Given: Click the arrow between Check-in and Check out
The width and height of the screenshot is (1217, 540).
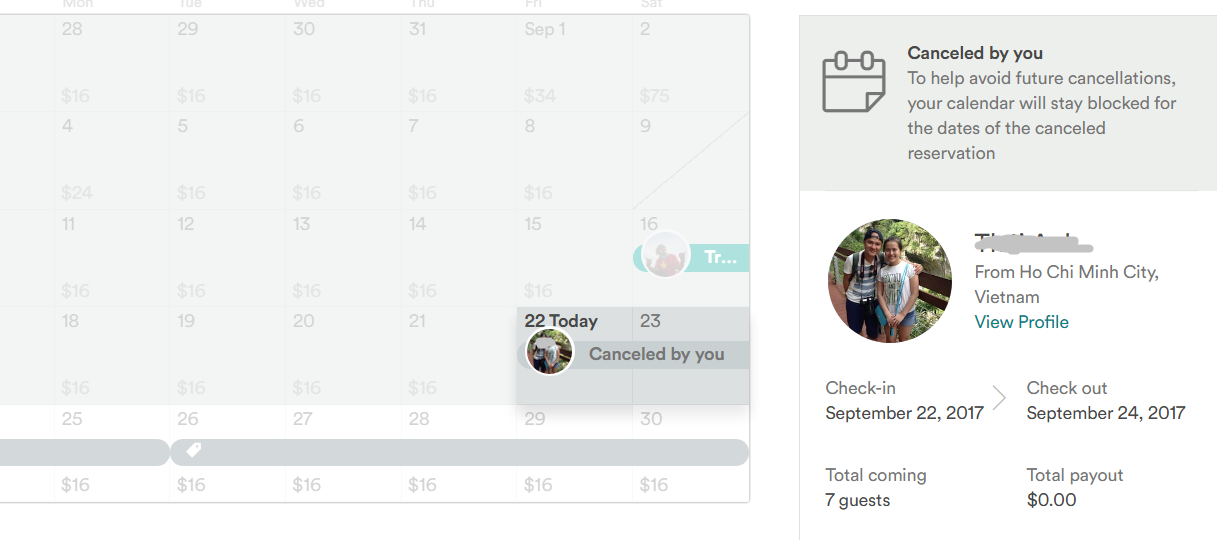Looking at the screenshot, I should 999,400.
